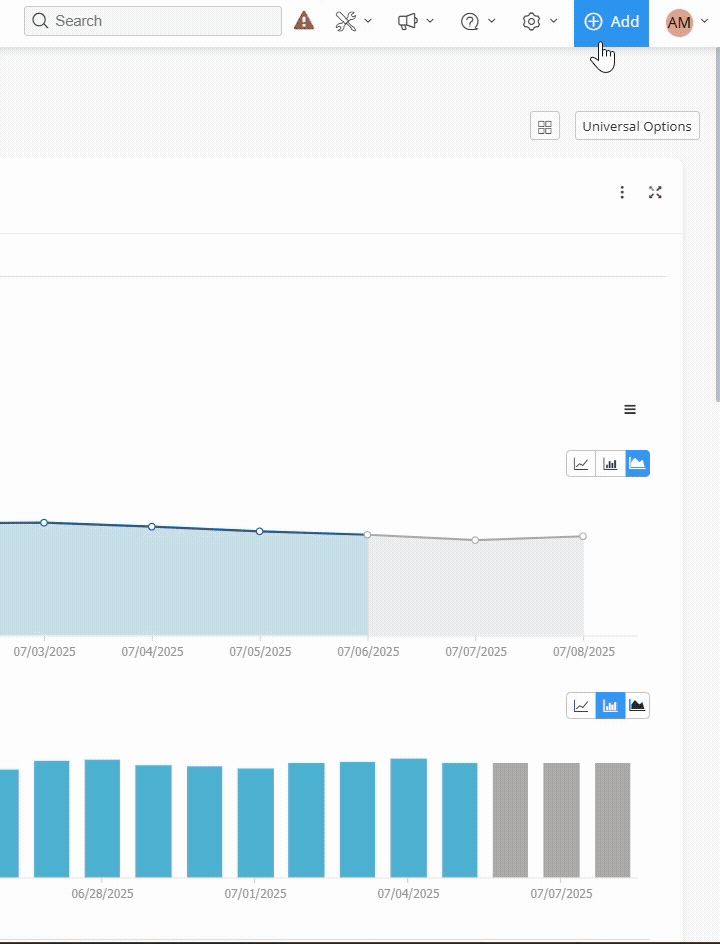Expand the widget to full screen

pyautogui.click(x=655, y=192)
